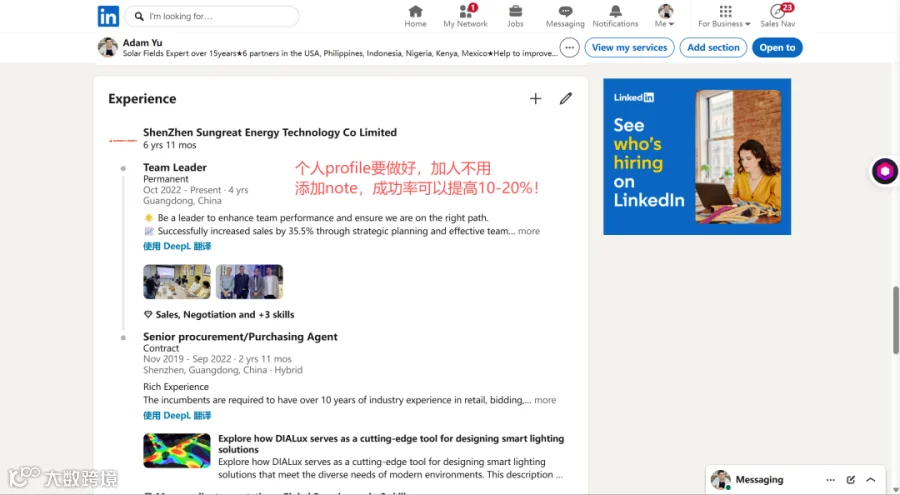
Task: Focus the I'm looking for search field
Action: (x=212, y=16)
